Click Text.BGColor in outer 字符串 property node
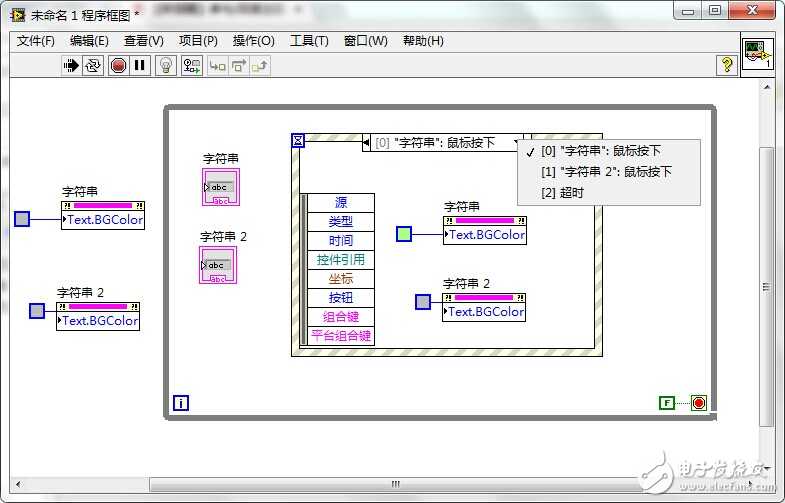The height and width of the screenshot is (503, 785). tap(105, 220)
